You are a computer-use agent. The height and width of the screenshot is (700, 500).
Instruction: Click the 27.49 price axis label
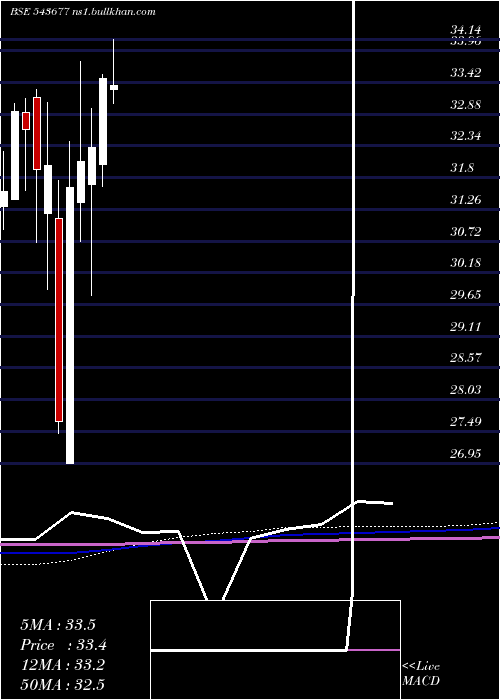coord(466,421)
